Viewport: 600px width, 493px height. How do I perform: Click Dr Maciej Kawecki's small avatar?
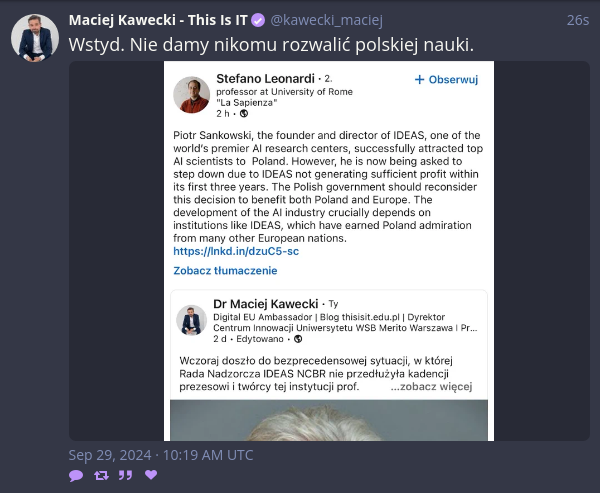point(191,320)
